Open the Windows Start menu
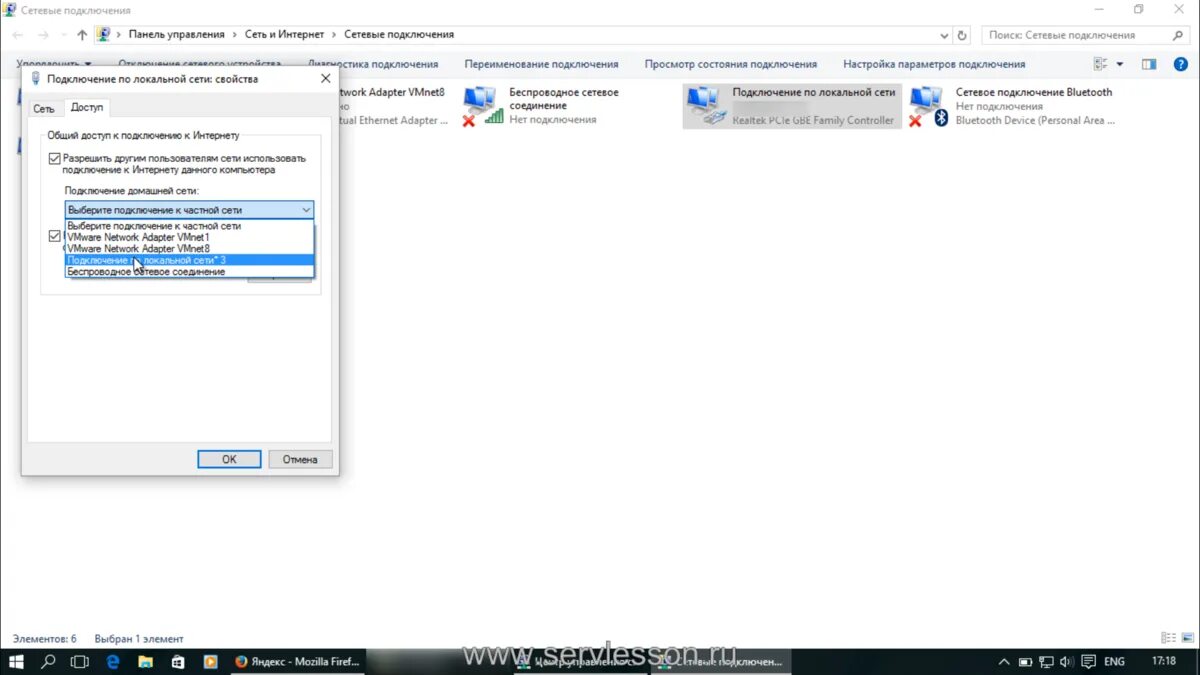 tap(16, 661)
